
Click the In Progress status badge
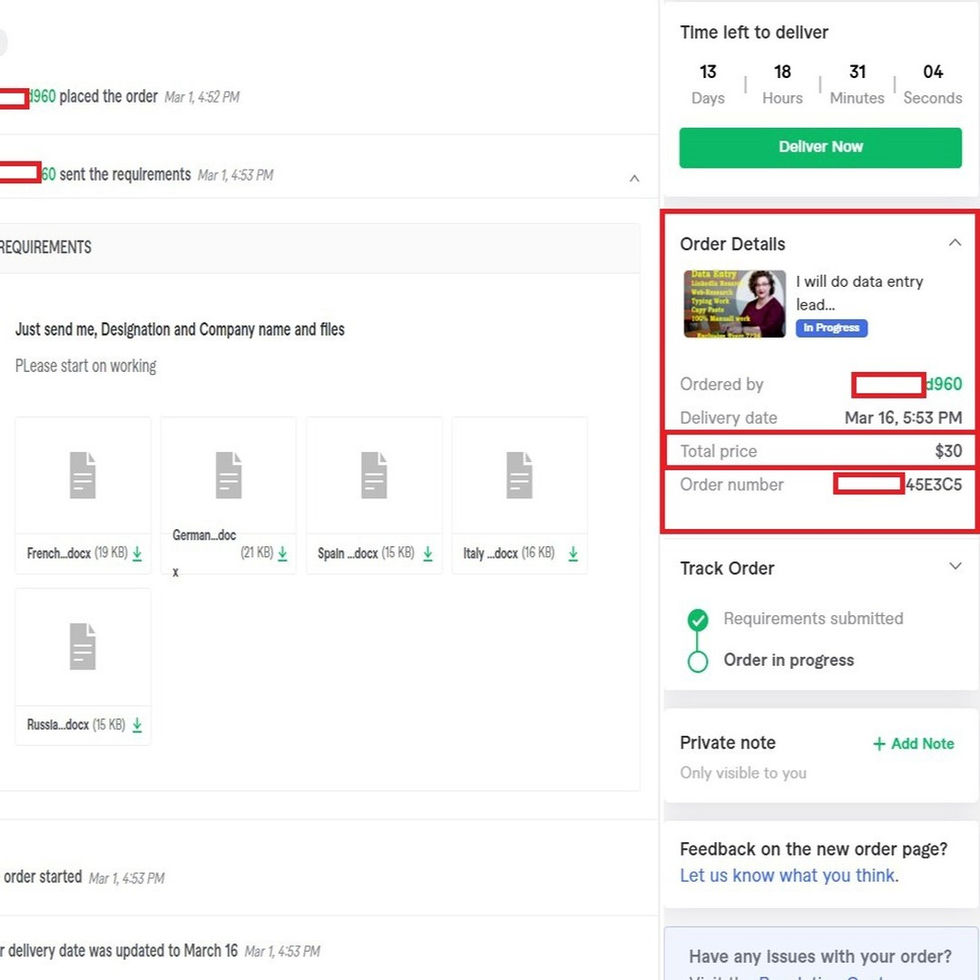831,328
